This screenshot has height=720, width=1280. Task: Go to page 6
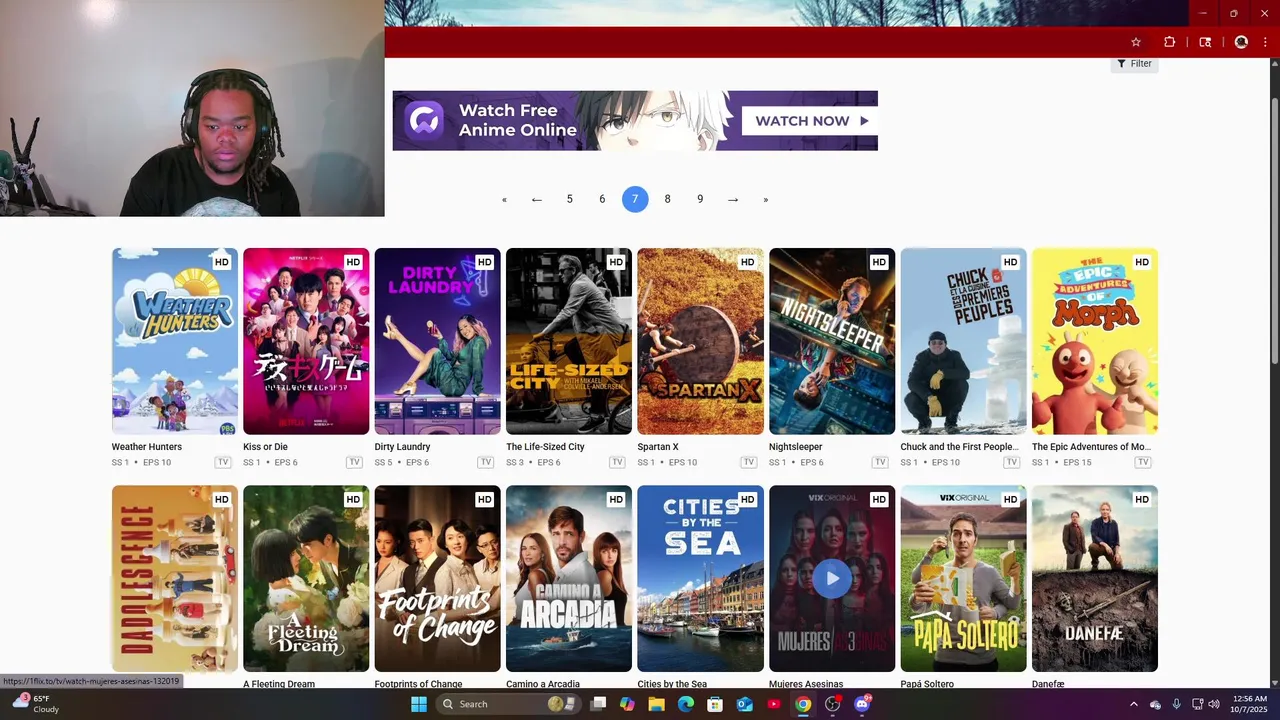[602, 199]
